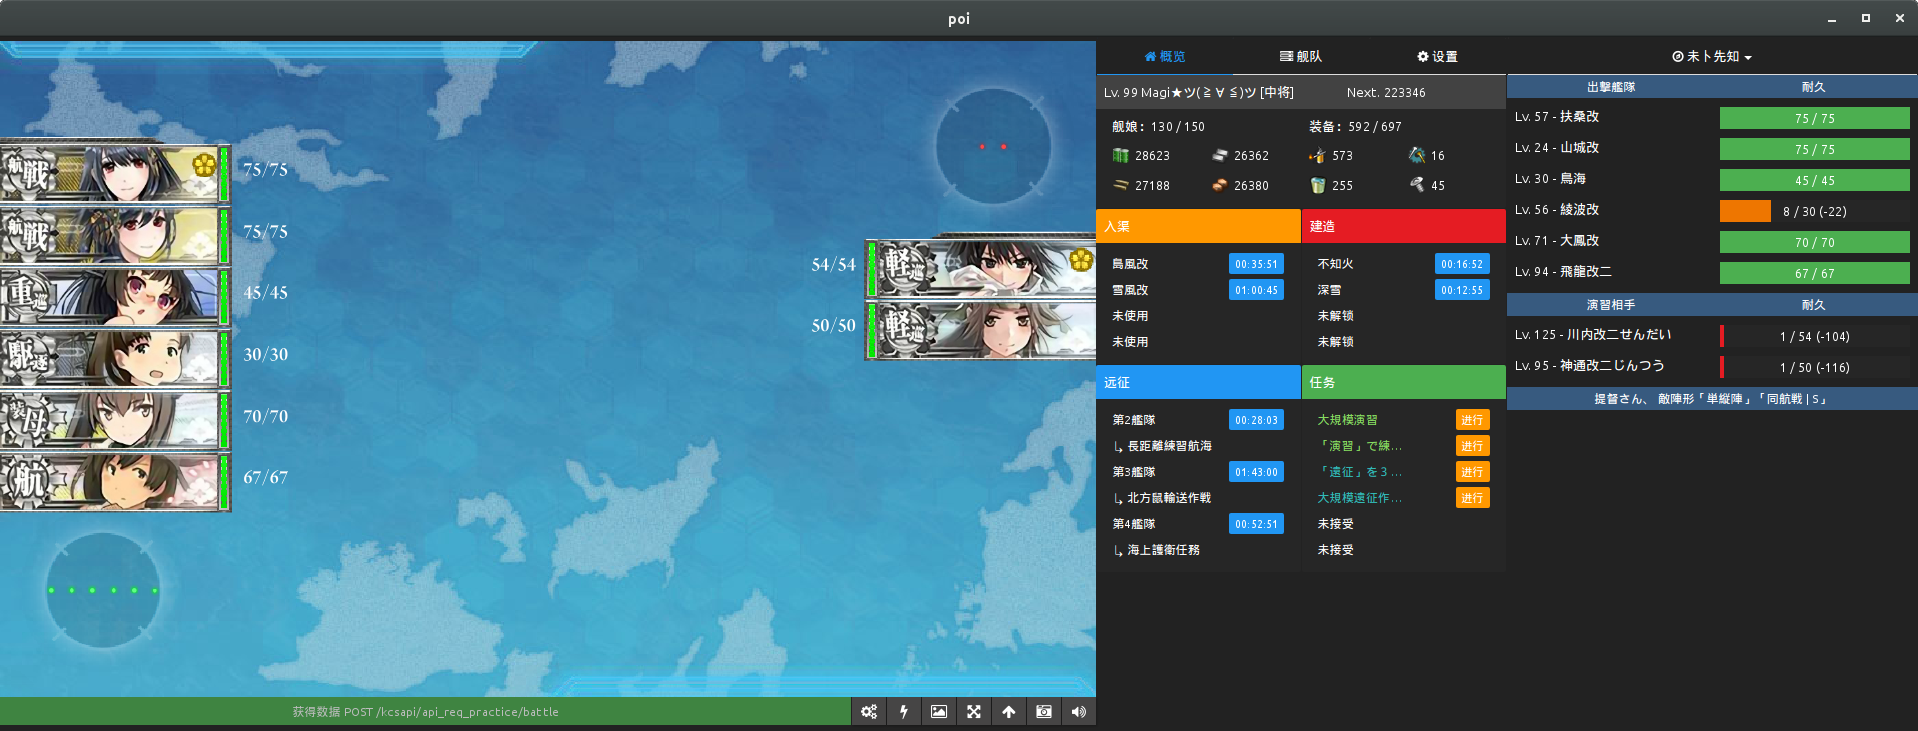1918x731 pixels.
Task: Select the 概览 overview tab
Action: click(x=1164, y=57)
